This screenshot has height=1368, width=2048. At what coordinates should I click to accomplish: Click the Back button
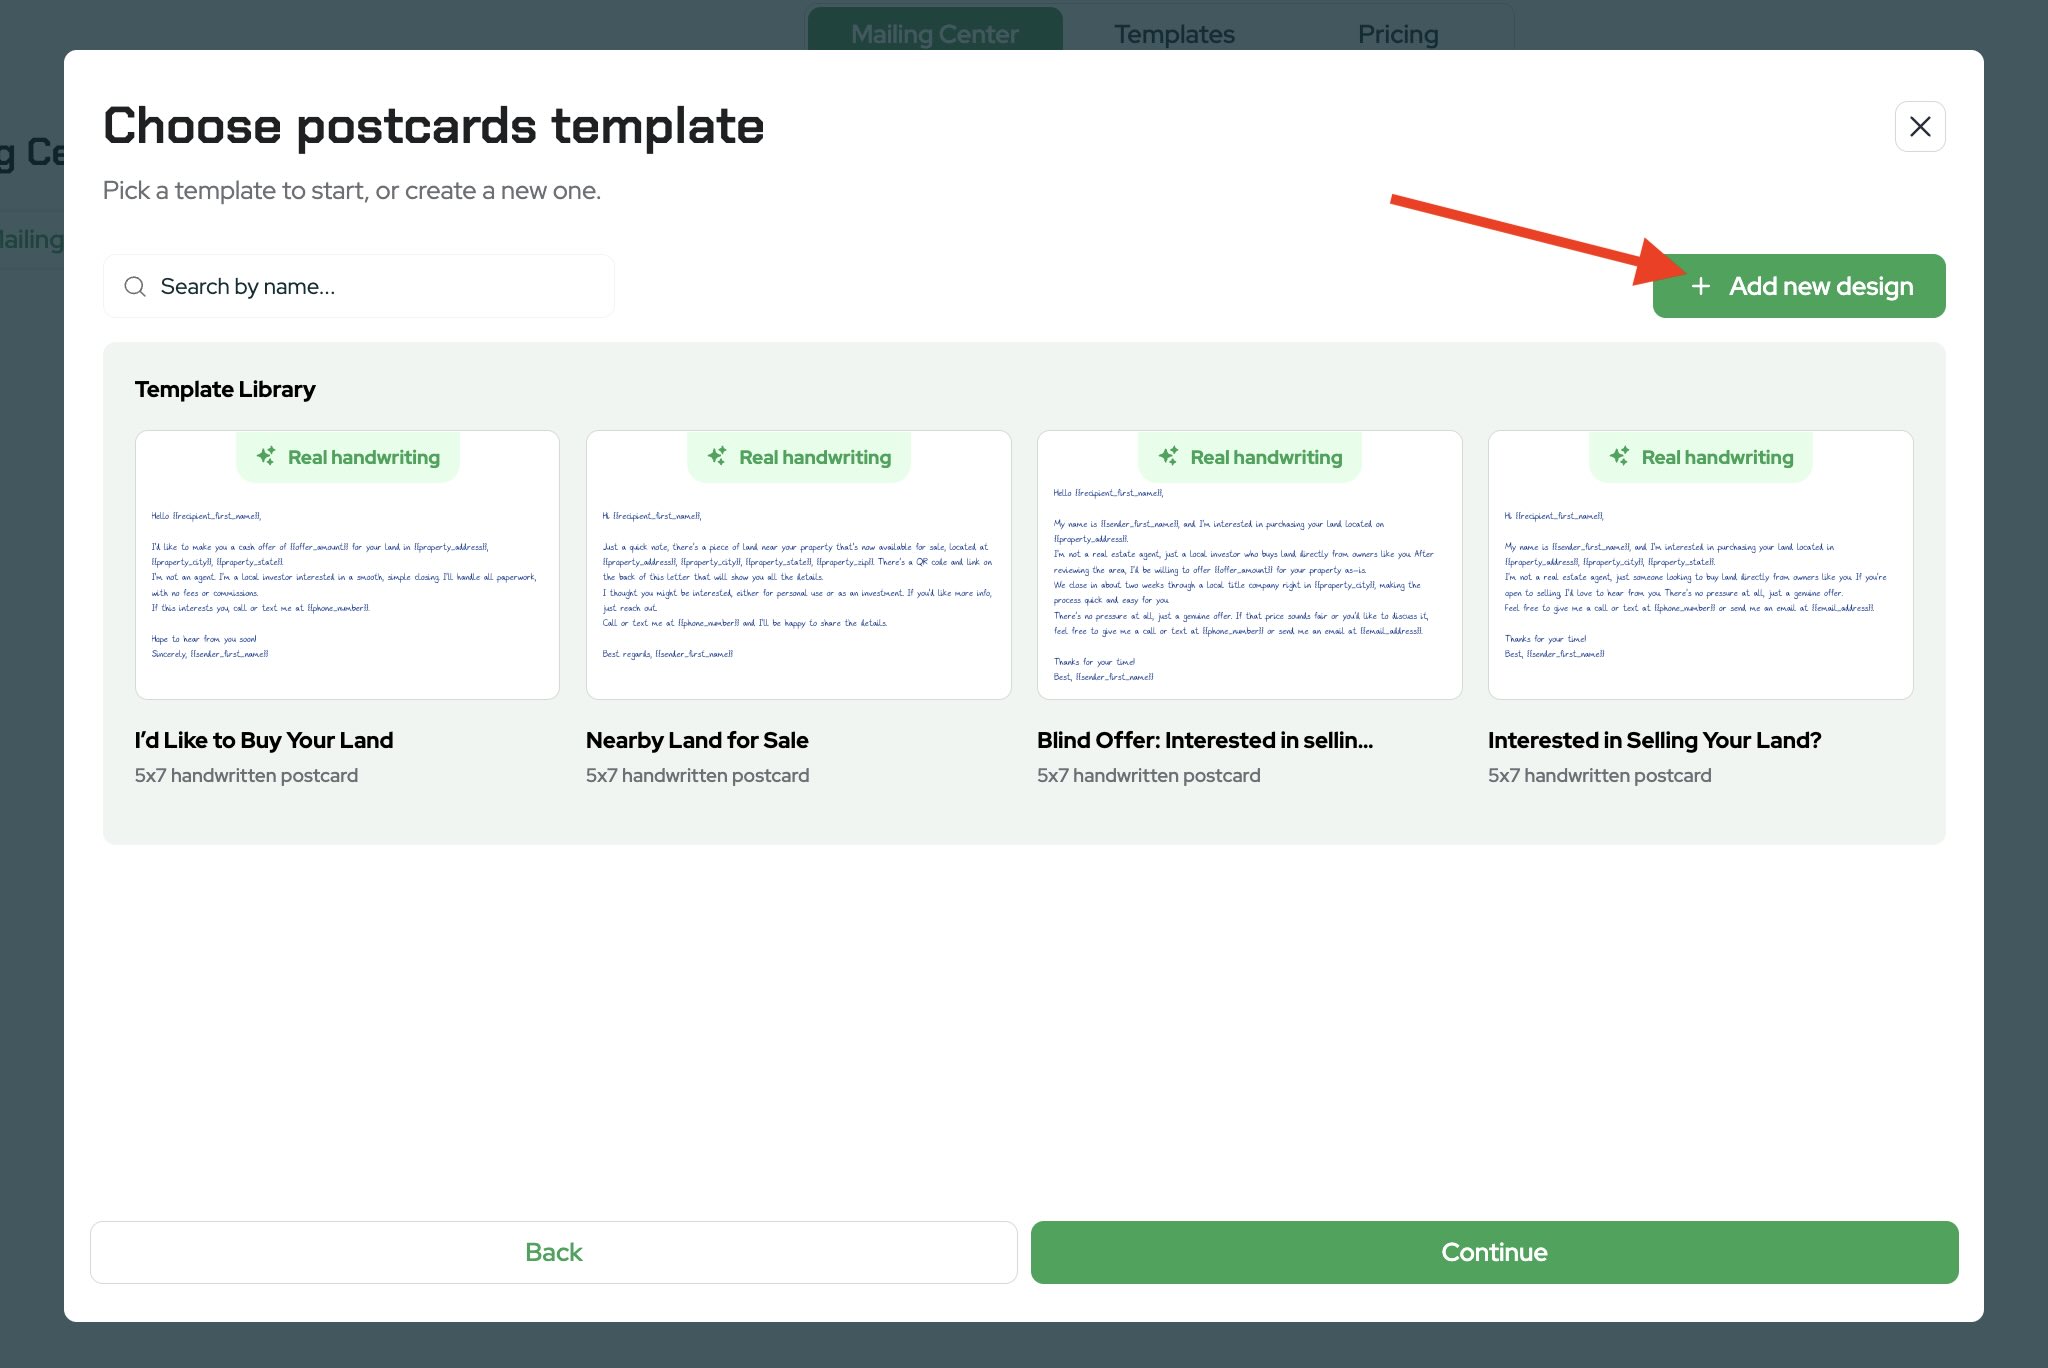(553, 1252)
